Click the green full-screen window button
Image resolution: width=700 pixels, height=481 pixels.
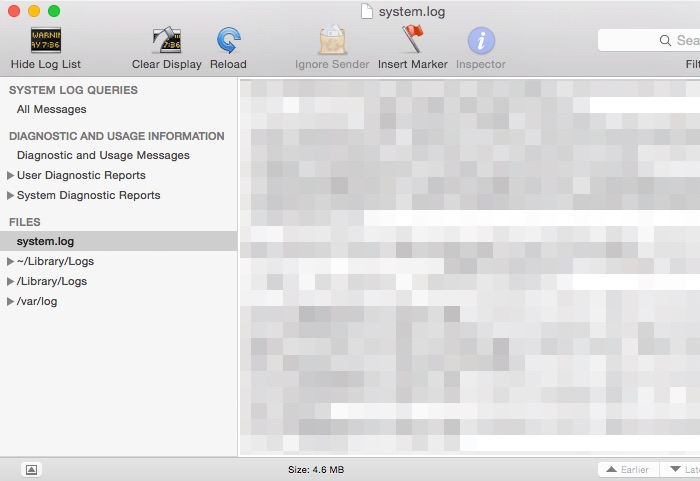tap(54, 11)
